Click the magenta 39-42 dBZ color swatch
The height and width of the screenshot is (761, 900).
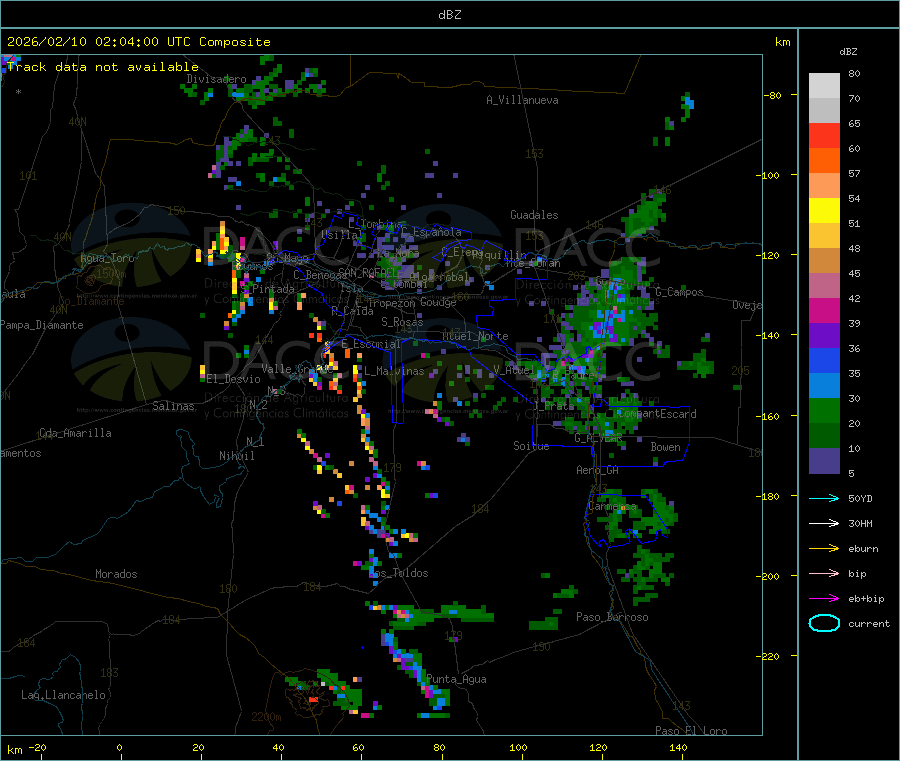pyautogui.click(x=824, y=310)
